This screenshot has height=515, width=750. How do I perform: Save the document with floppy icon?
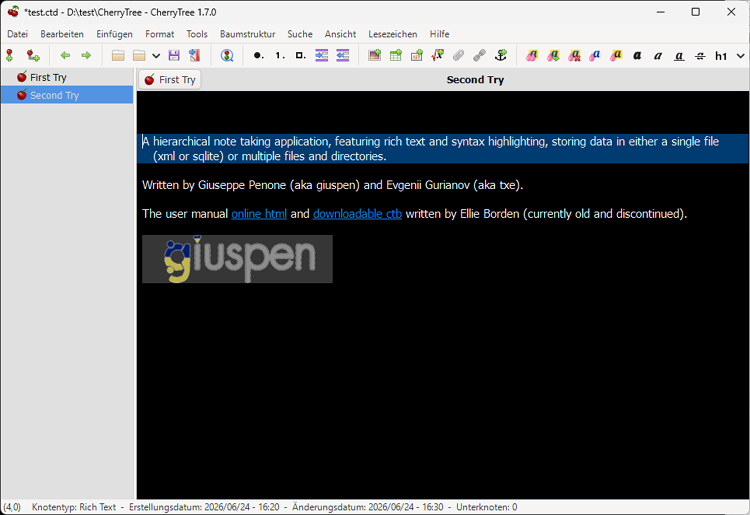[x=174, y=55]
